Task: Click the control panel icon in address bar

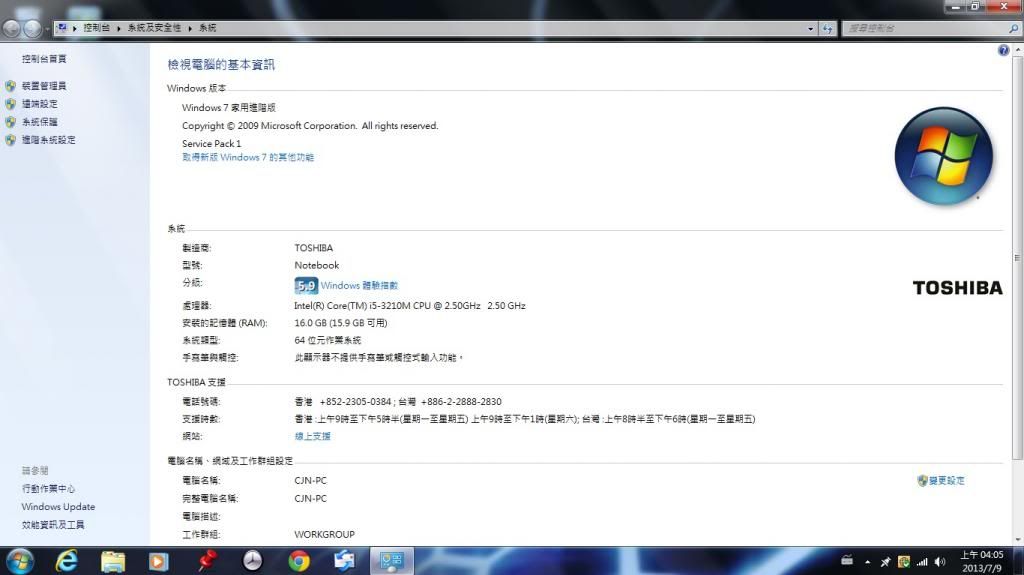Action: tap(62, 27)
